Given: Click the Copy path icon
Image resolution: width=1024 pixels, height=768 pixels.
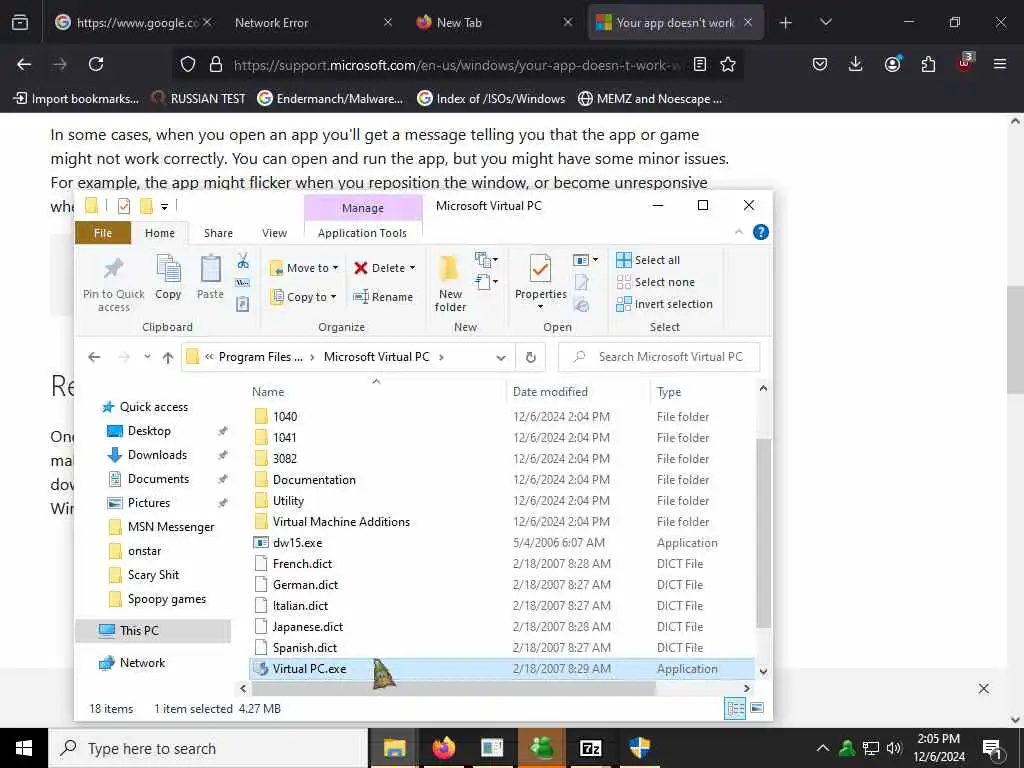Looking at the screenshot, I should [x=243, y=283].
